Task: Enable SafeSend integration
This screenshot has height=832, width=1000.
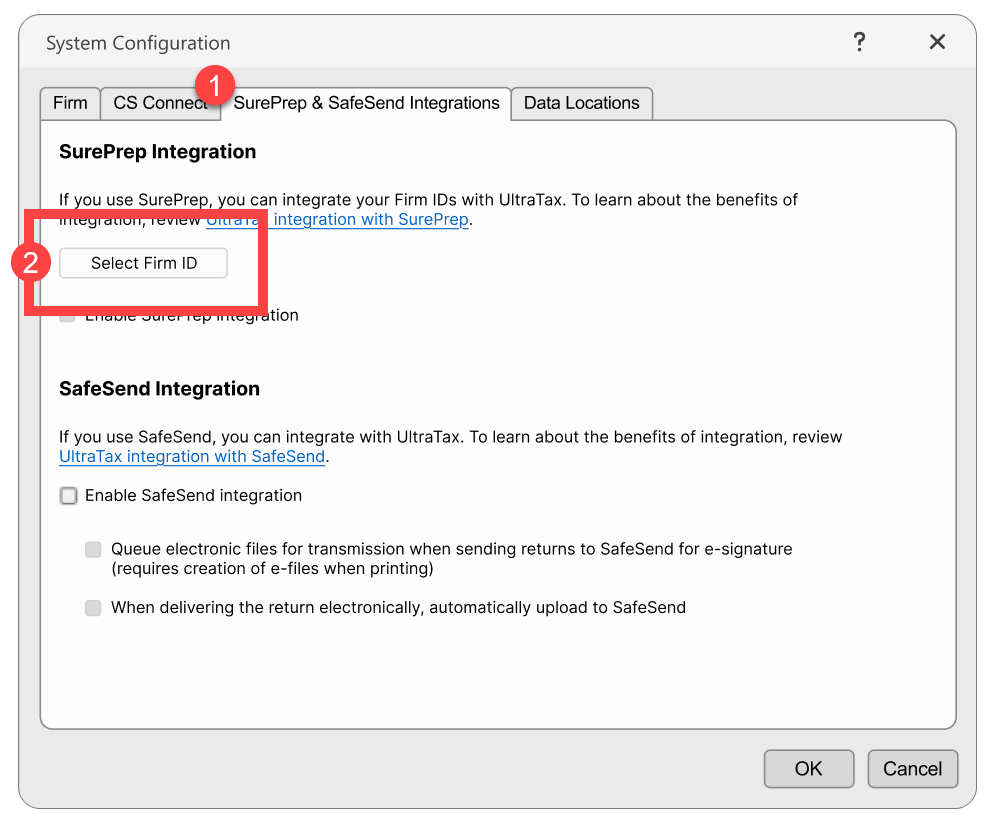Action: tap(68, 495)
